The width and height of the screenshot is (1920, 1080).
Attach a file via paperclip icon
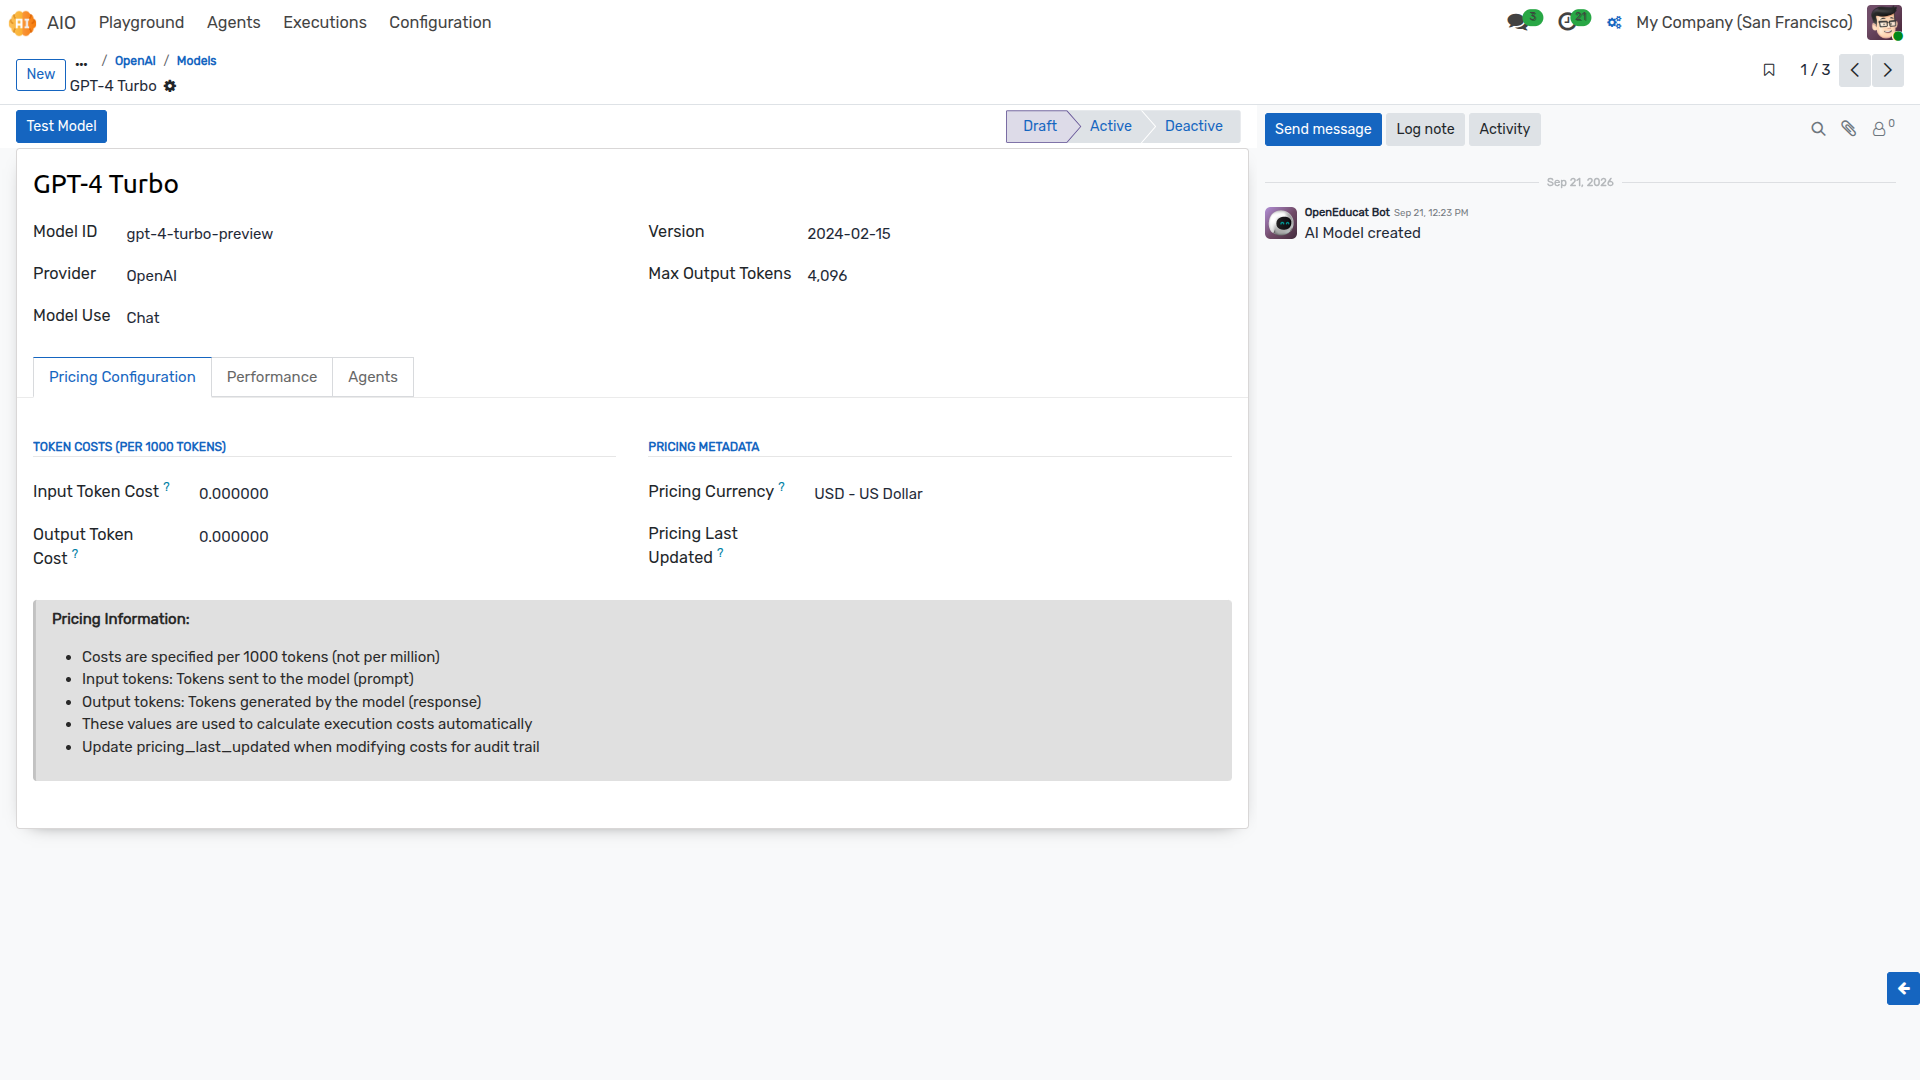[1849, 129]
